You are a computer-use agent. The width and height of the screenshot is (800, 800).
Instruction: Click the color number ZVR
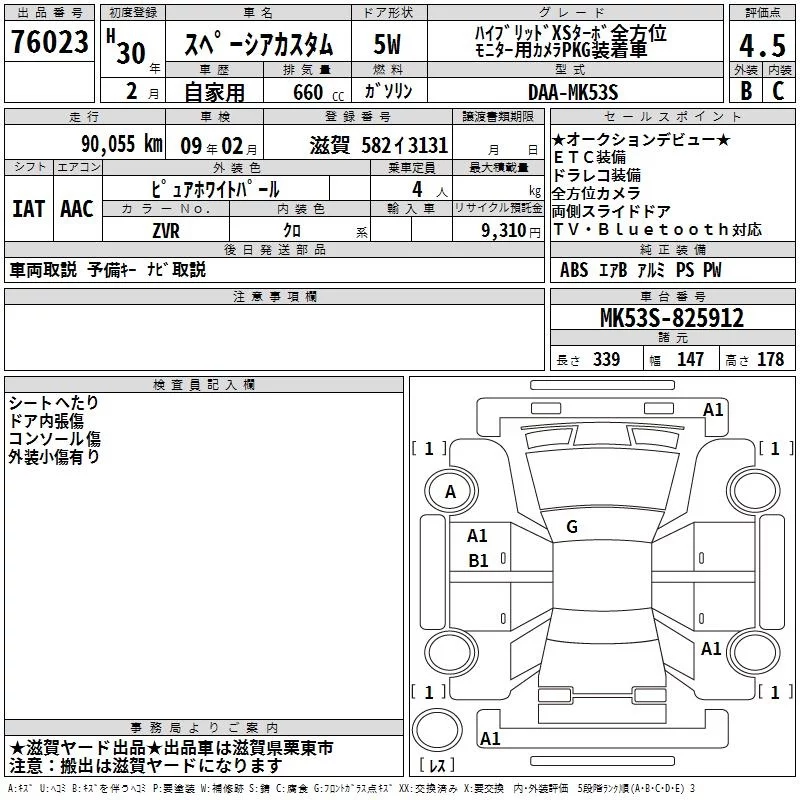click(166, 231)
